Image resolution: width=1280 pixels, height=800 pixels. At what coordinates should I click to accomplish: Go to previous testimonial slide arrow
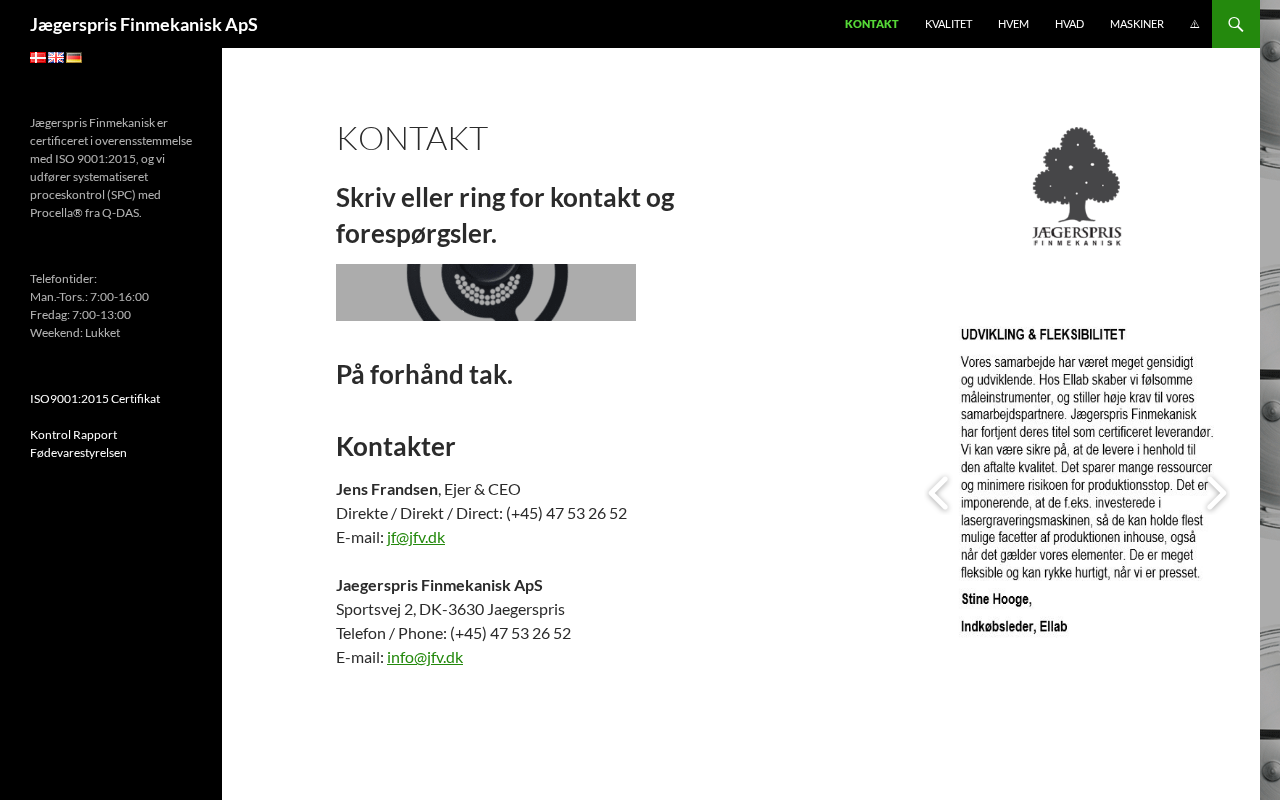tap(937, 493)
